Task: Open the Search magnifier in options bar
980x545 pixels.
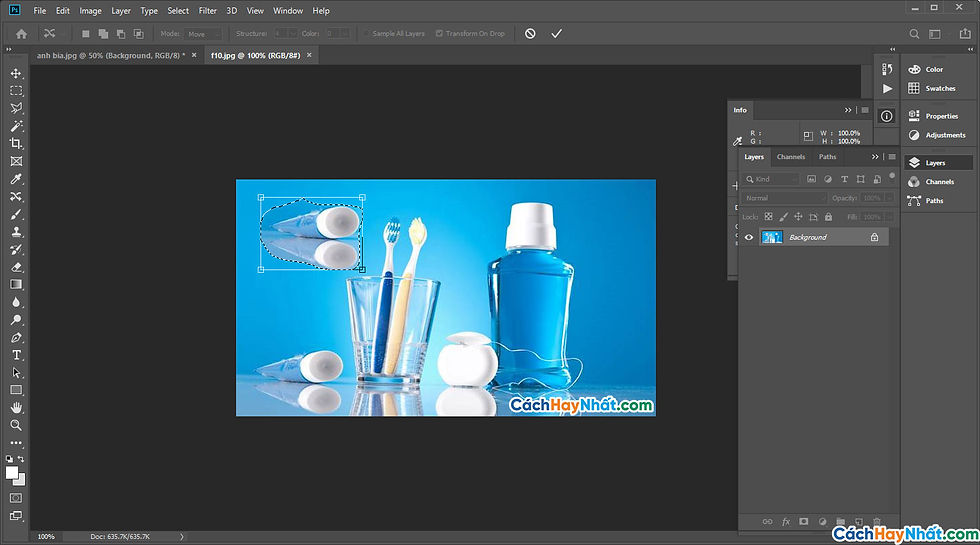Action: [914, 34]
